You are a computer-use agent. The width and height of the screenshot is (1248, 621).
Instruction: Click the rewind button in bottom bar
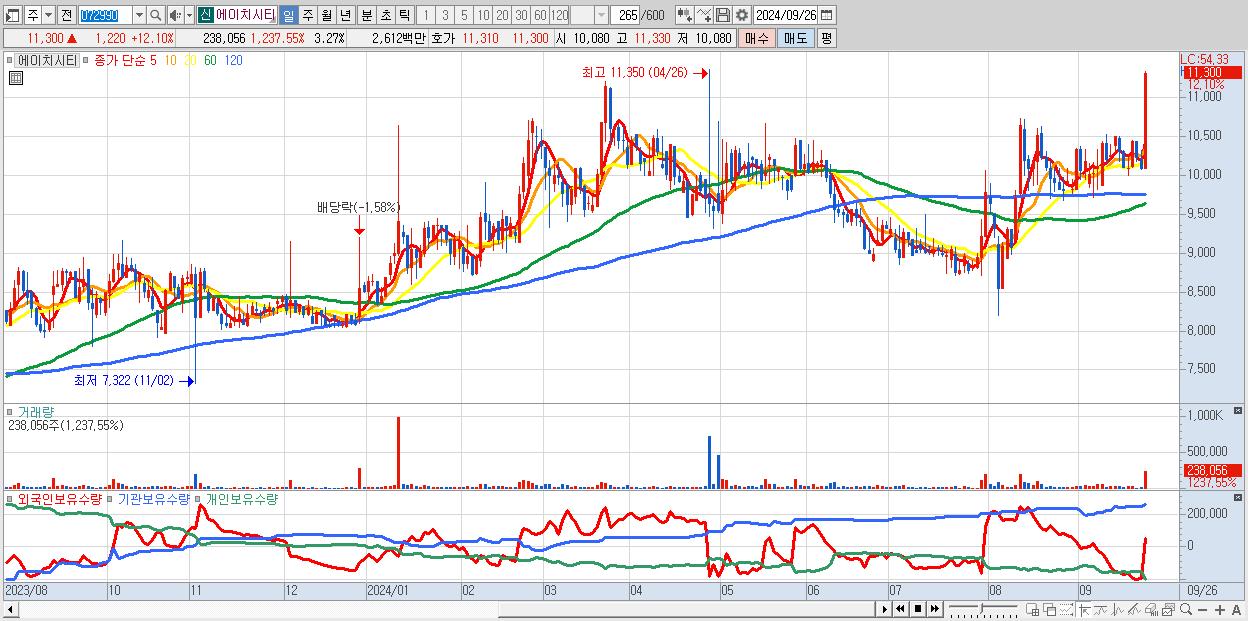tap(900, 608)
